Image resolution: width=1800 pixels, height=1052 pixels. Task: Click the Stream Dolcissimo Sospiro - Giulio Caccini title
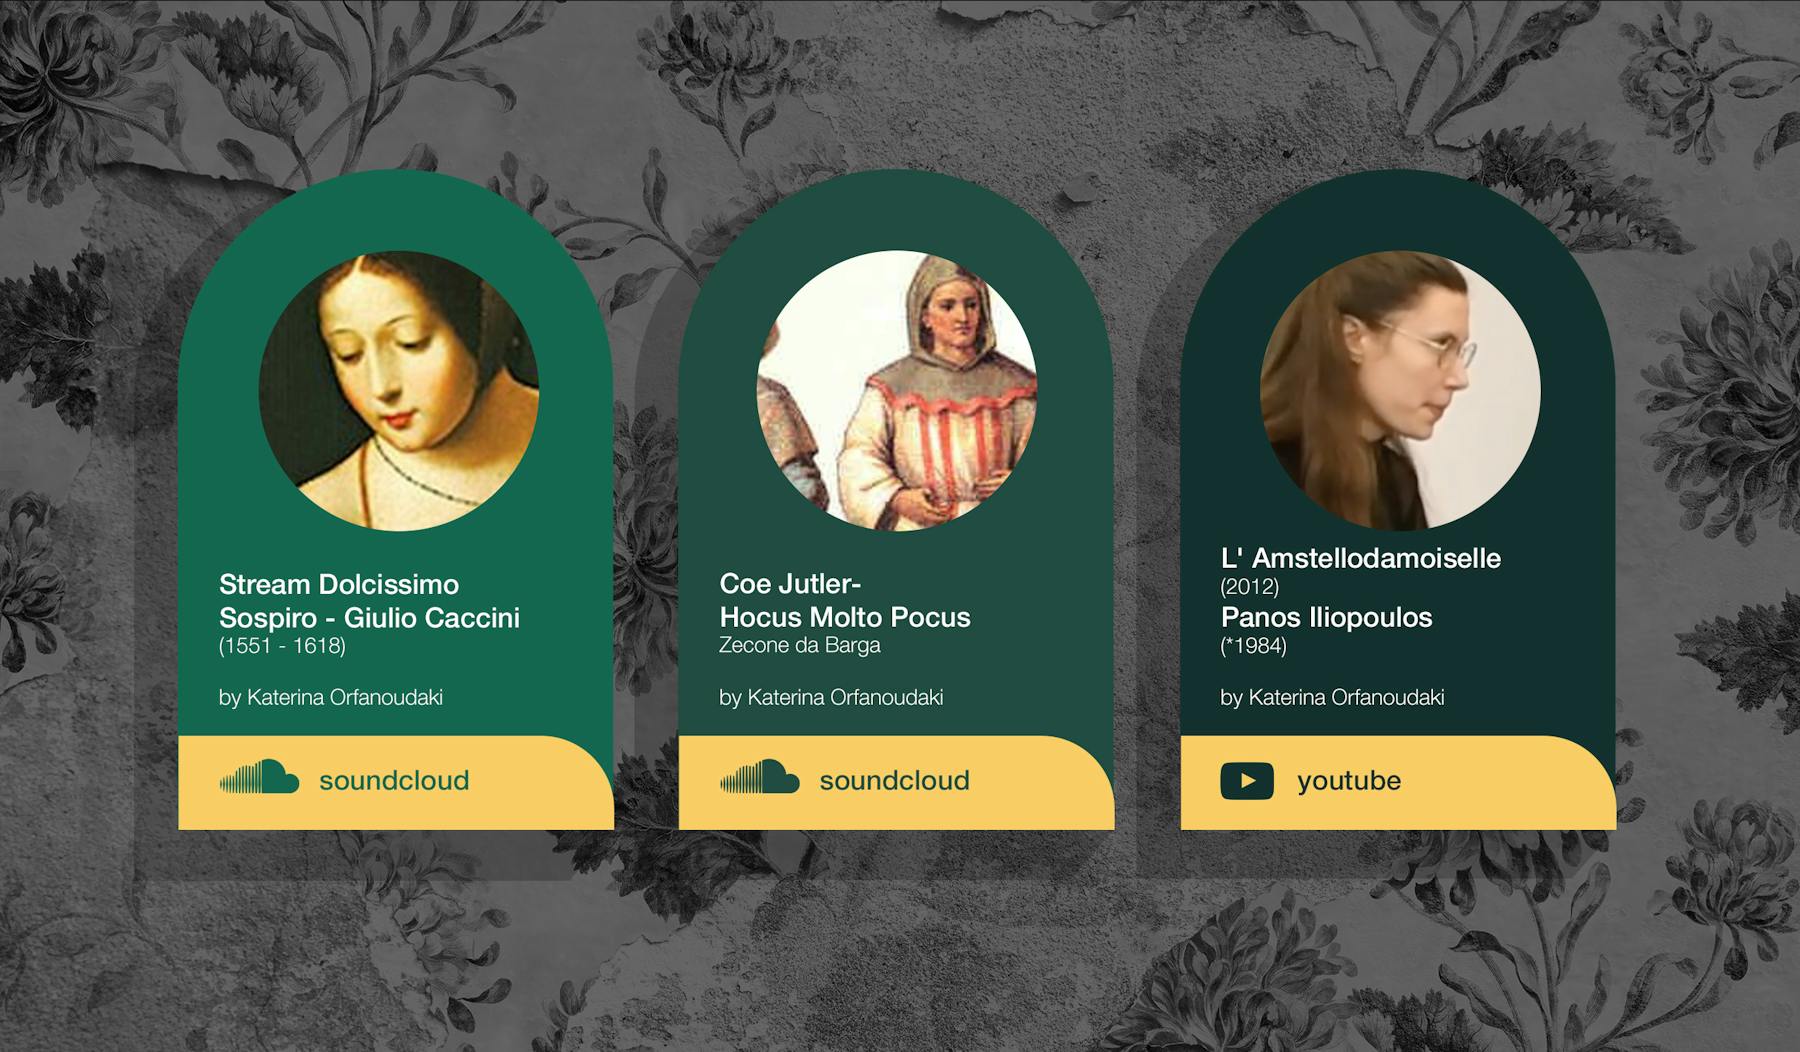(x=369, y=601)
